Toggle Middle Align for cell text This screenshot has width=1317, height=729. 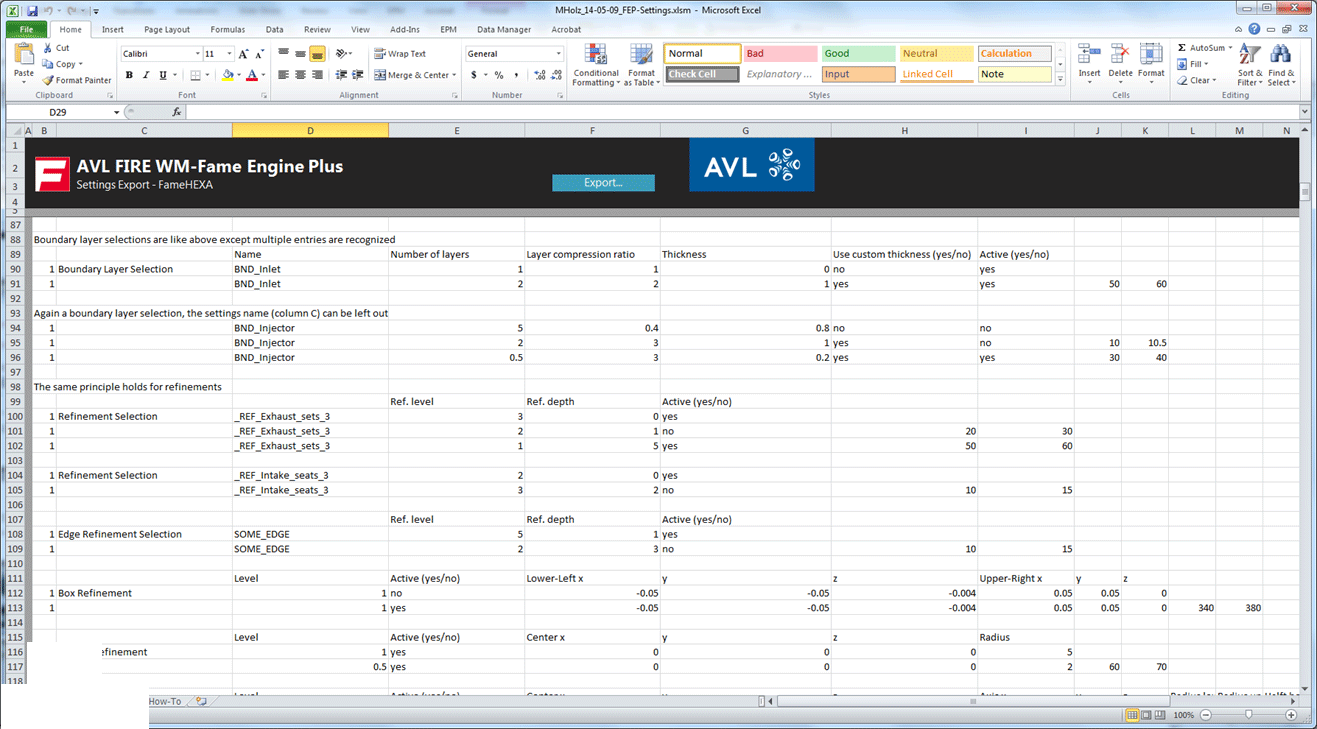click(300, 54)
